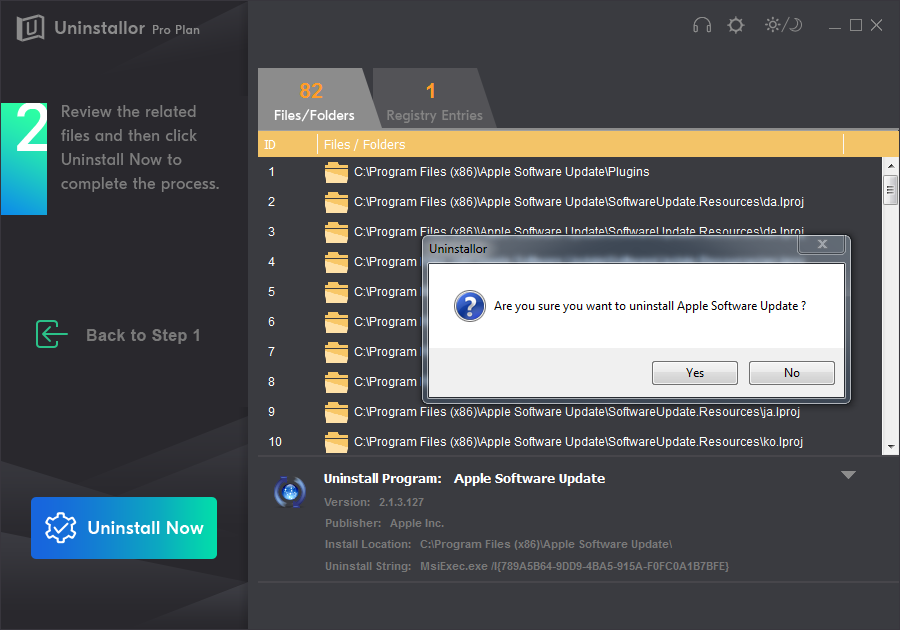Close the Uninstallor main window

click(876, 25)
